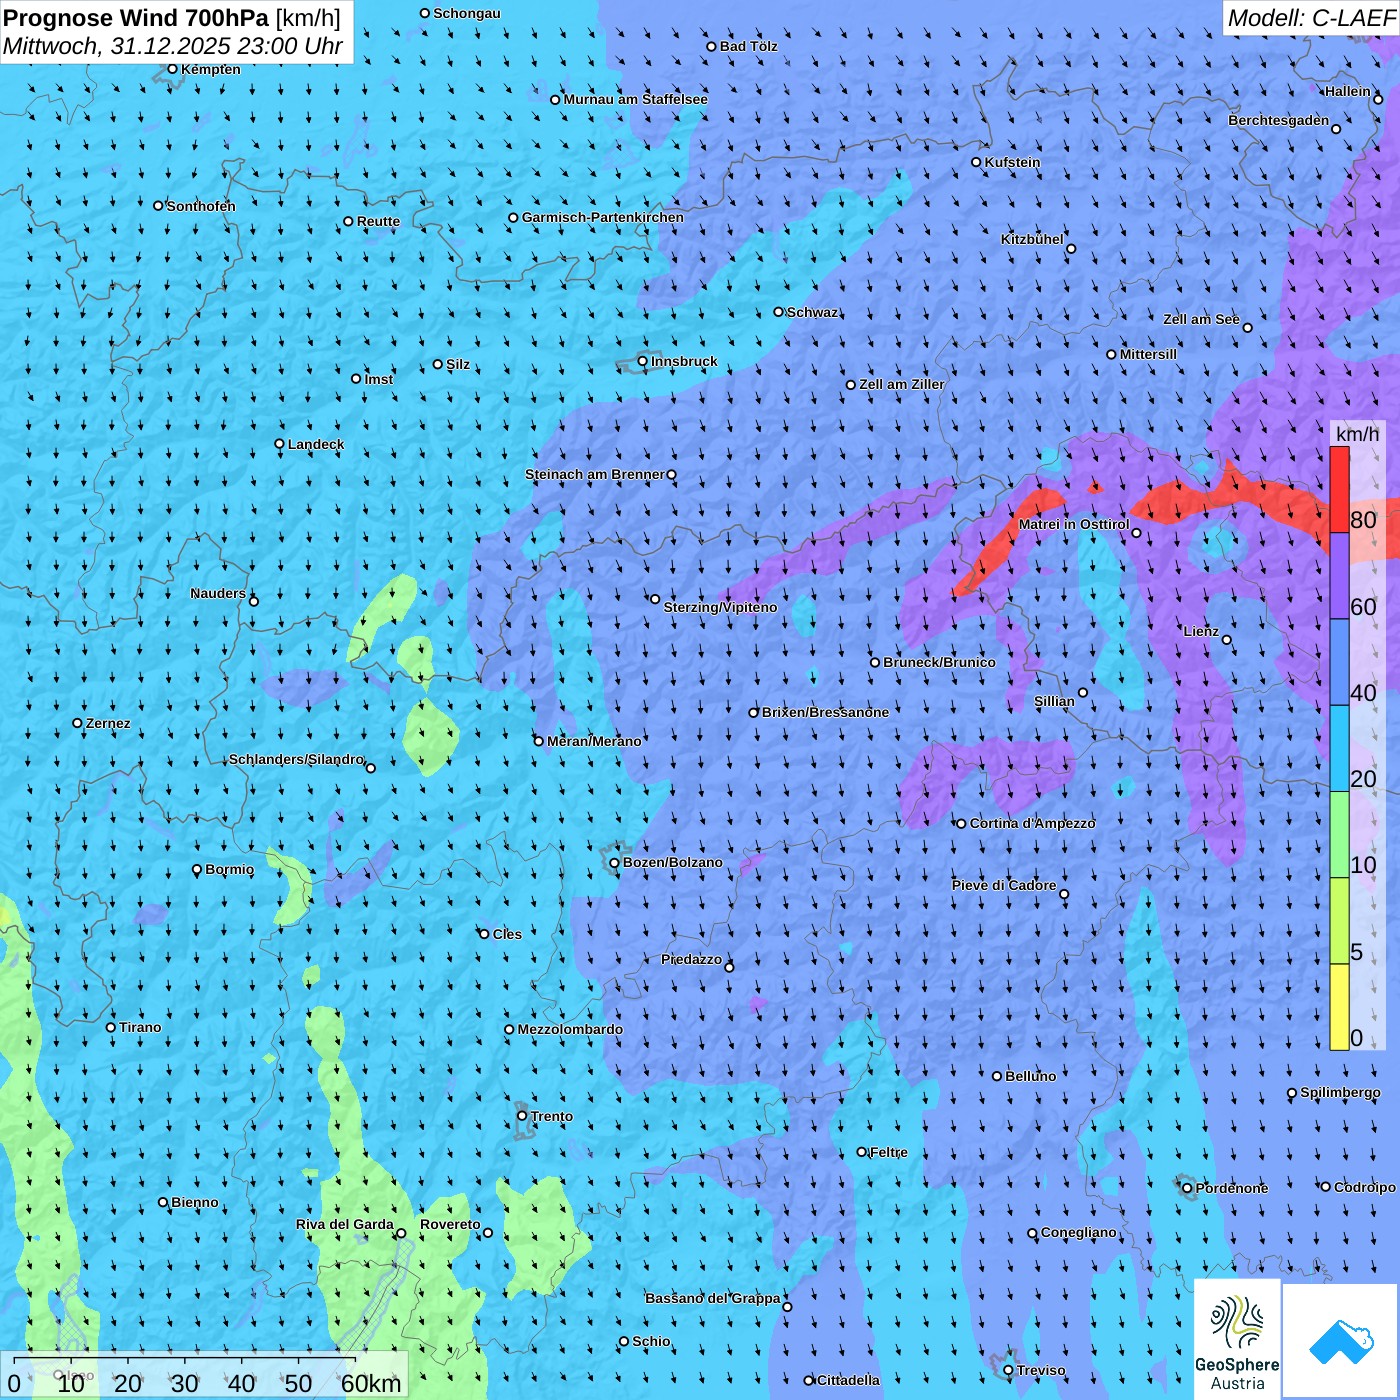The height and width of the screenshot is (1400, 1400).
Task: Click the 'Codroipo' label
Action: (1365, 1187)
